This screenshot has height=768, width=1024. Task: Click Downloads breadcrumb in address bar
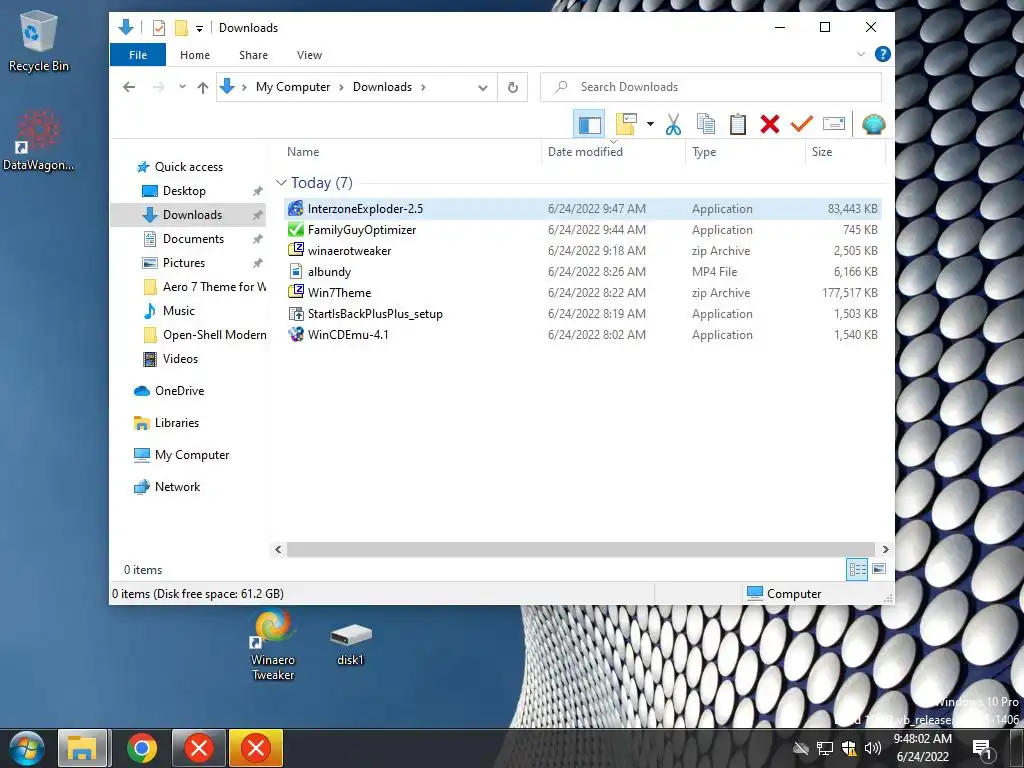pyautogui.click(x=382, y=87)
